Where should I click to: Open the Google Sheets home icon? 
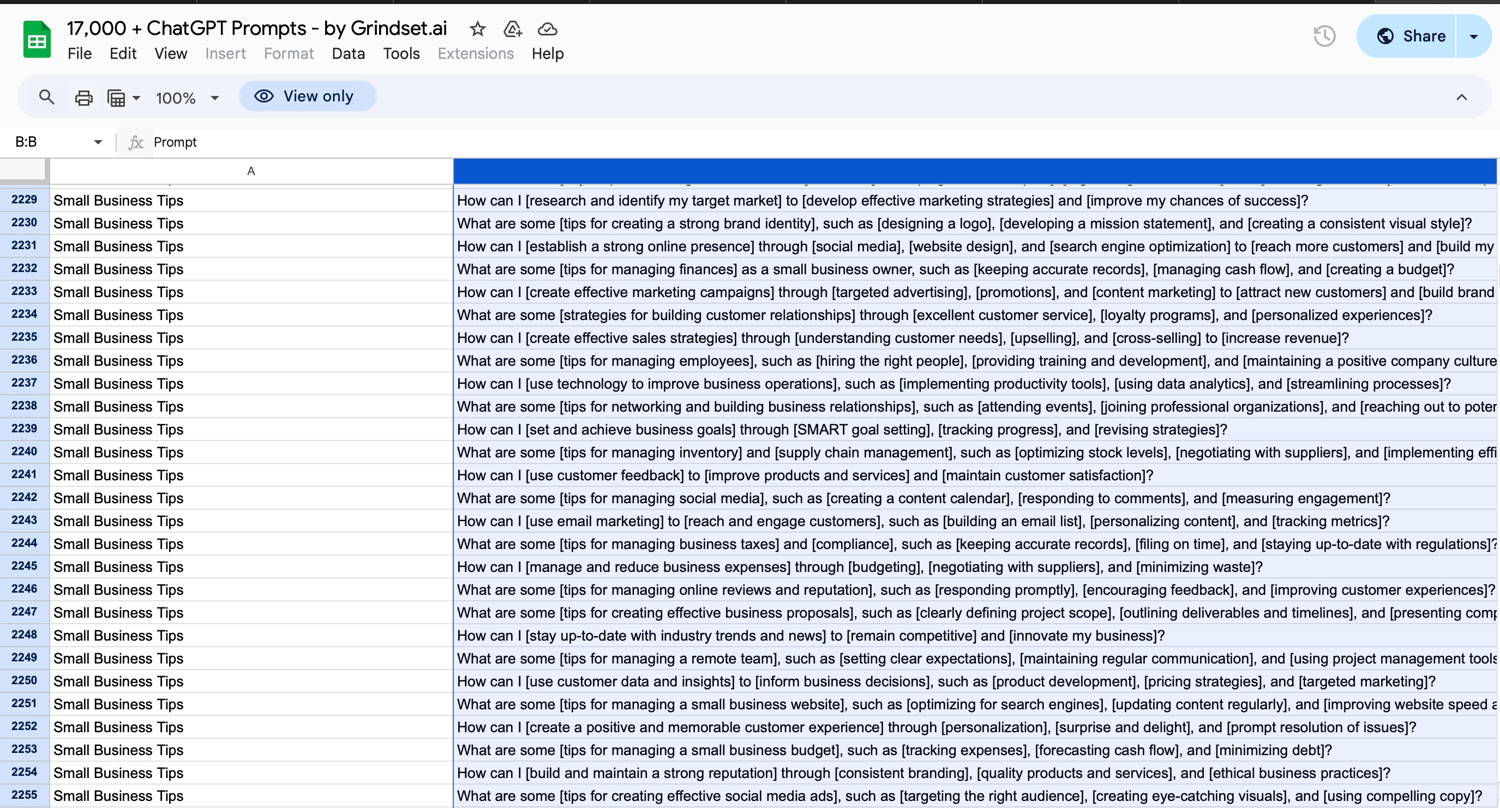point(37,40)
